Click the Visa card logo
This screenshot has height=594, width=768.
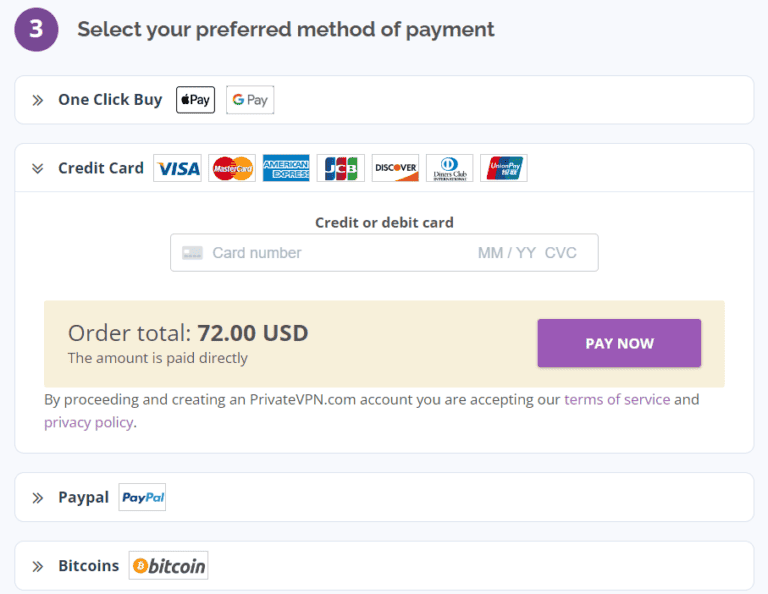(x=178, y=168)
